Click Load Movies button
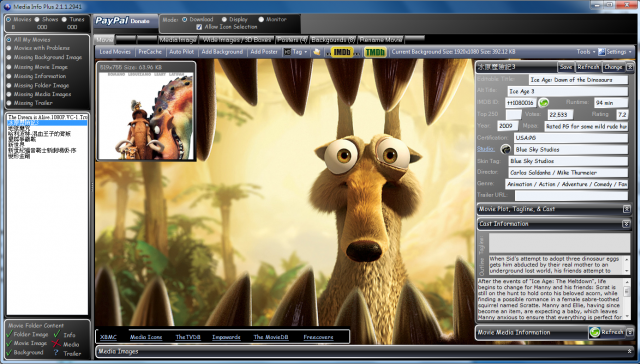Viewport: 640px width, 364px height. tap(115, 52)
